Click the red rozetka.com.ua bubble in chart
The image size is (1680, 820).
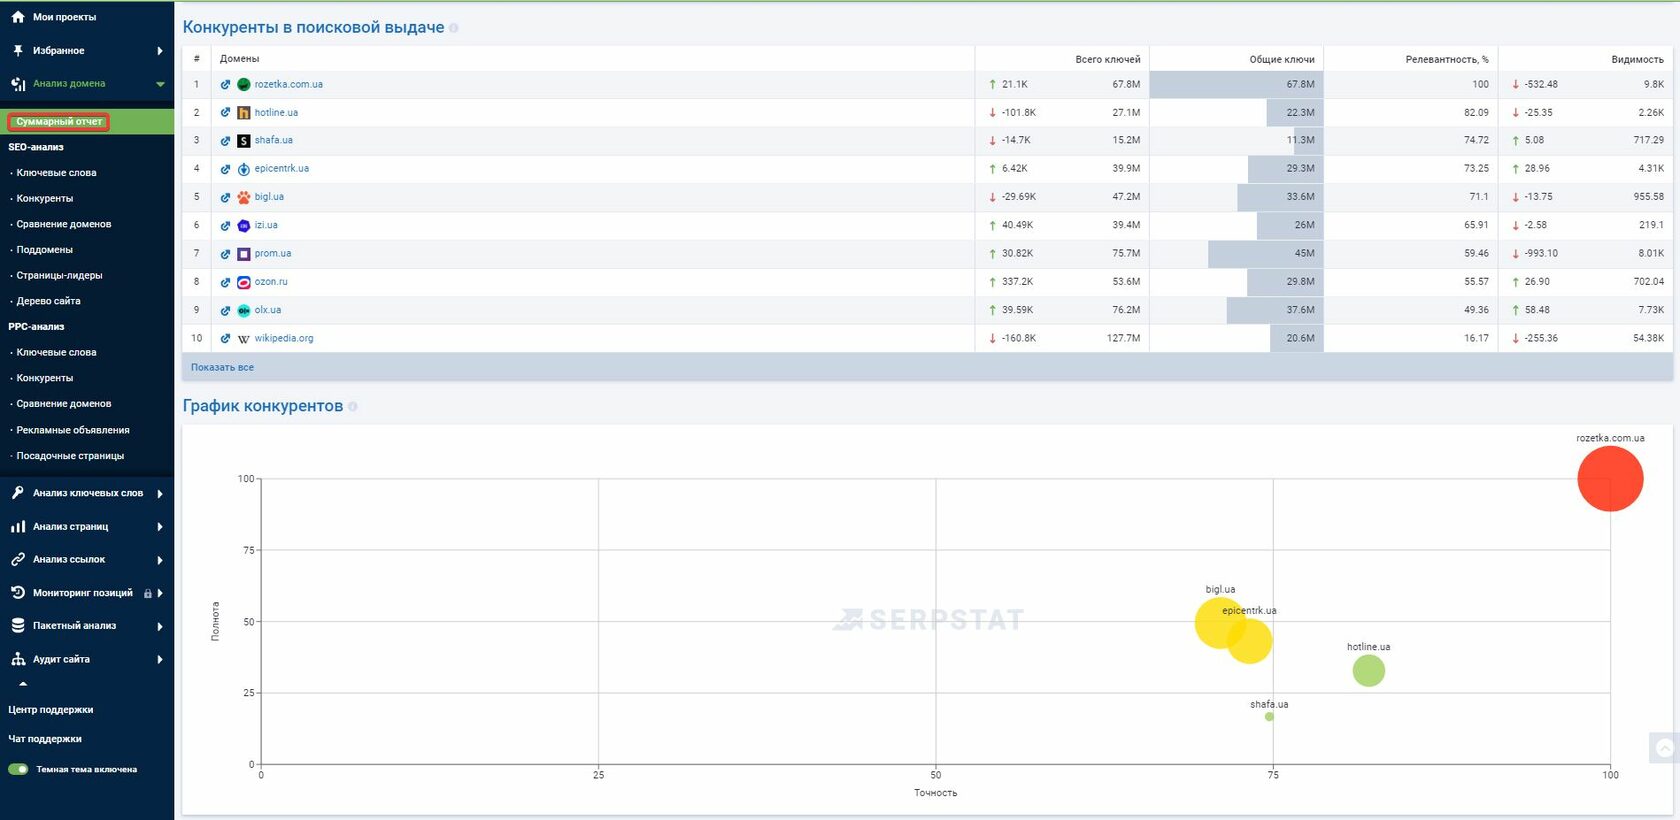click(x=1610, y=479)
